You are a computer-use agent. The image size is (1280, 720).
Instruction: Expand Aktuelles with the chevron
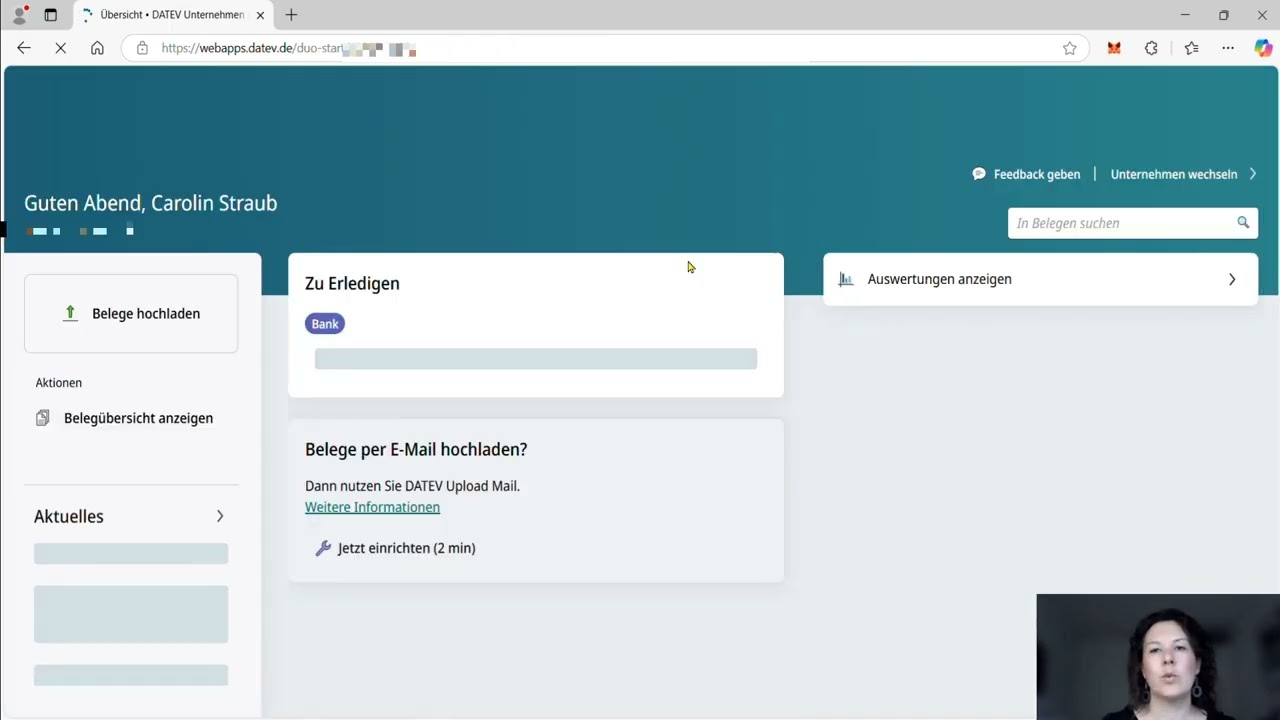click(220, 516)
